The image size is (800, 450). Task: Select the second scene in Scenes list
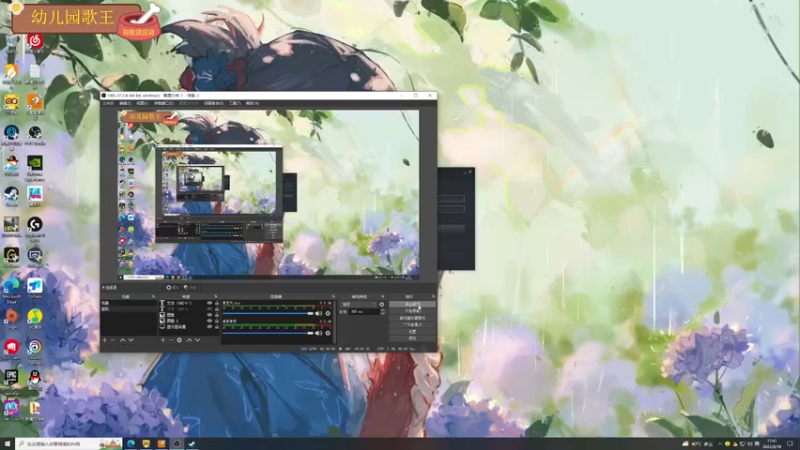tap(129, 309)
